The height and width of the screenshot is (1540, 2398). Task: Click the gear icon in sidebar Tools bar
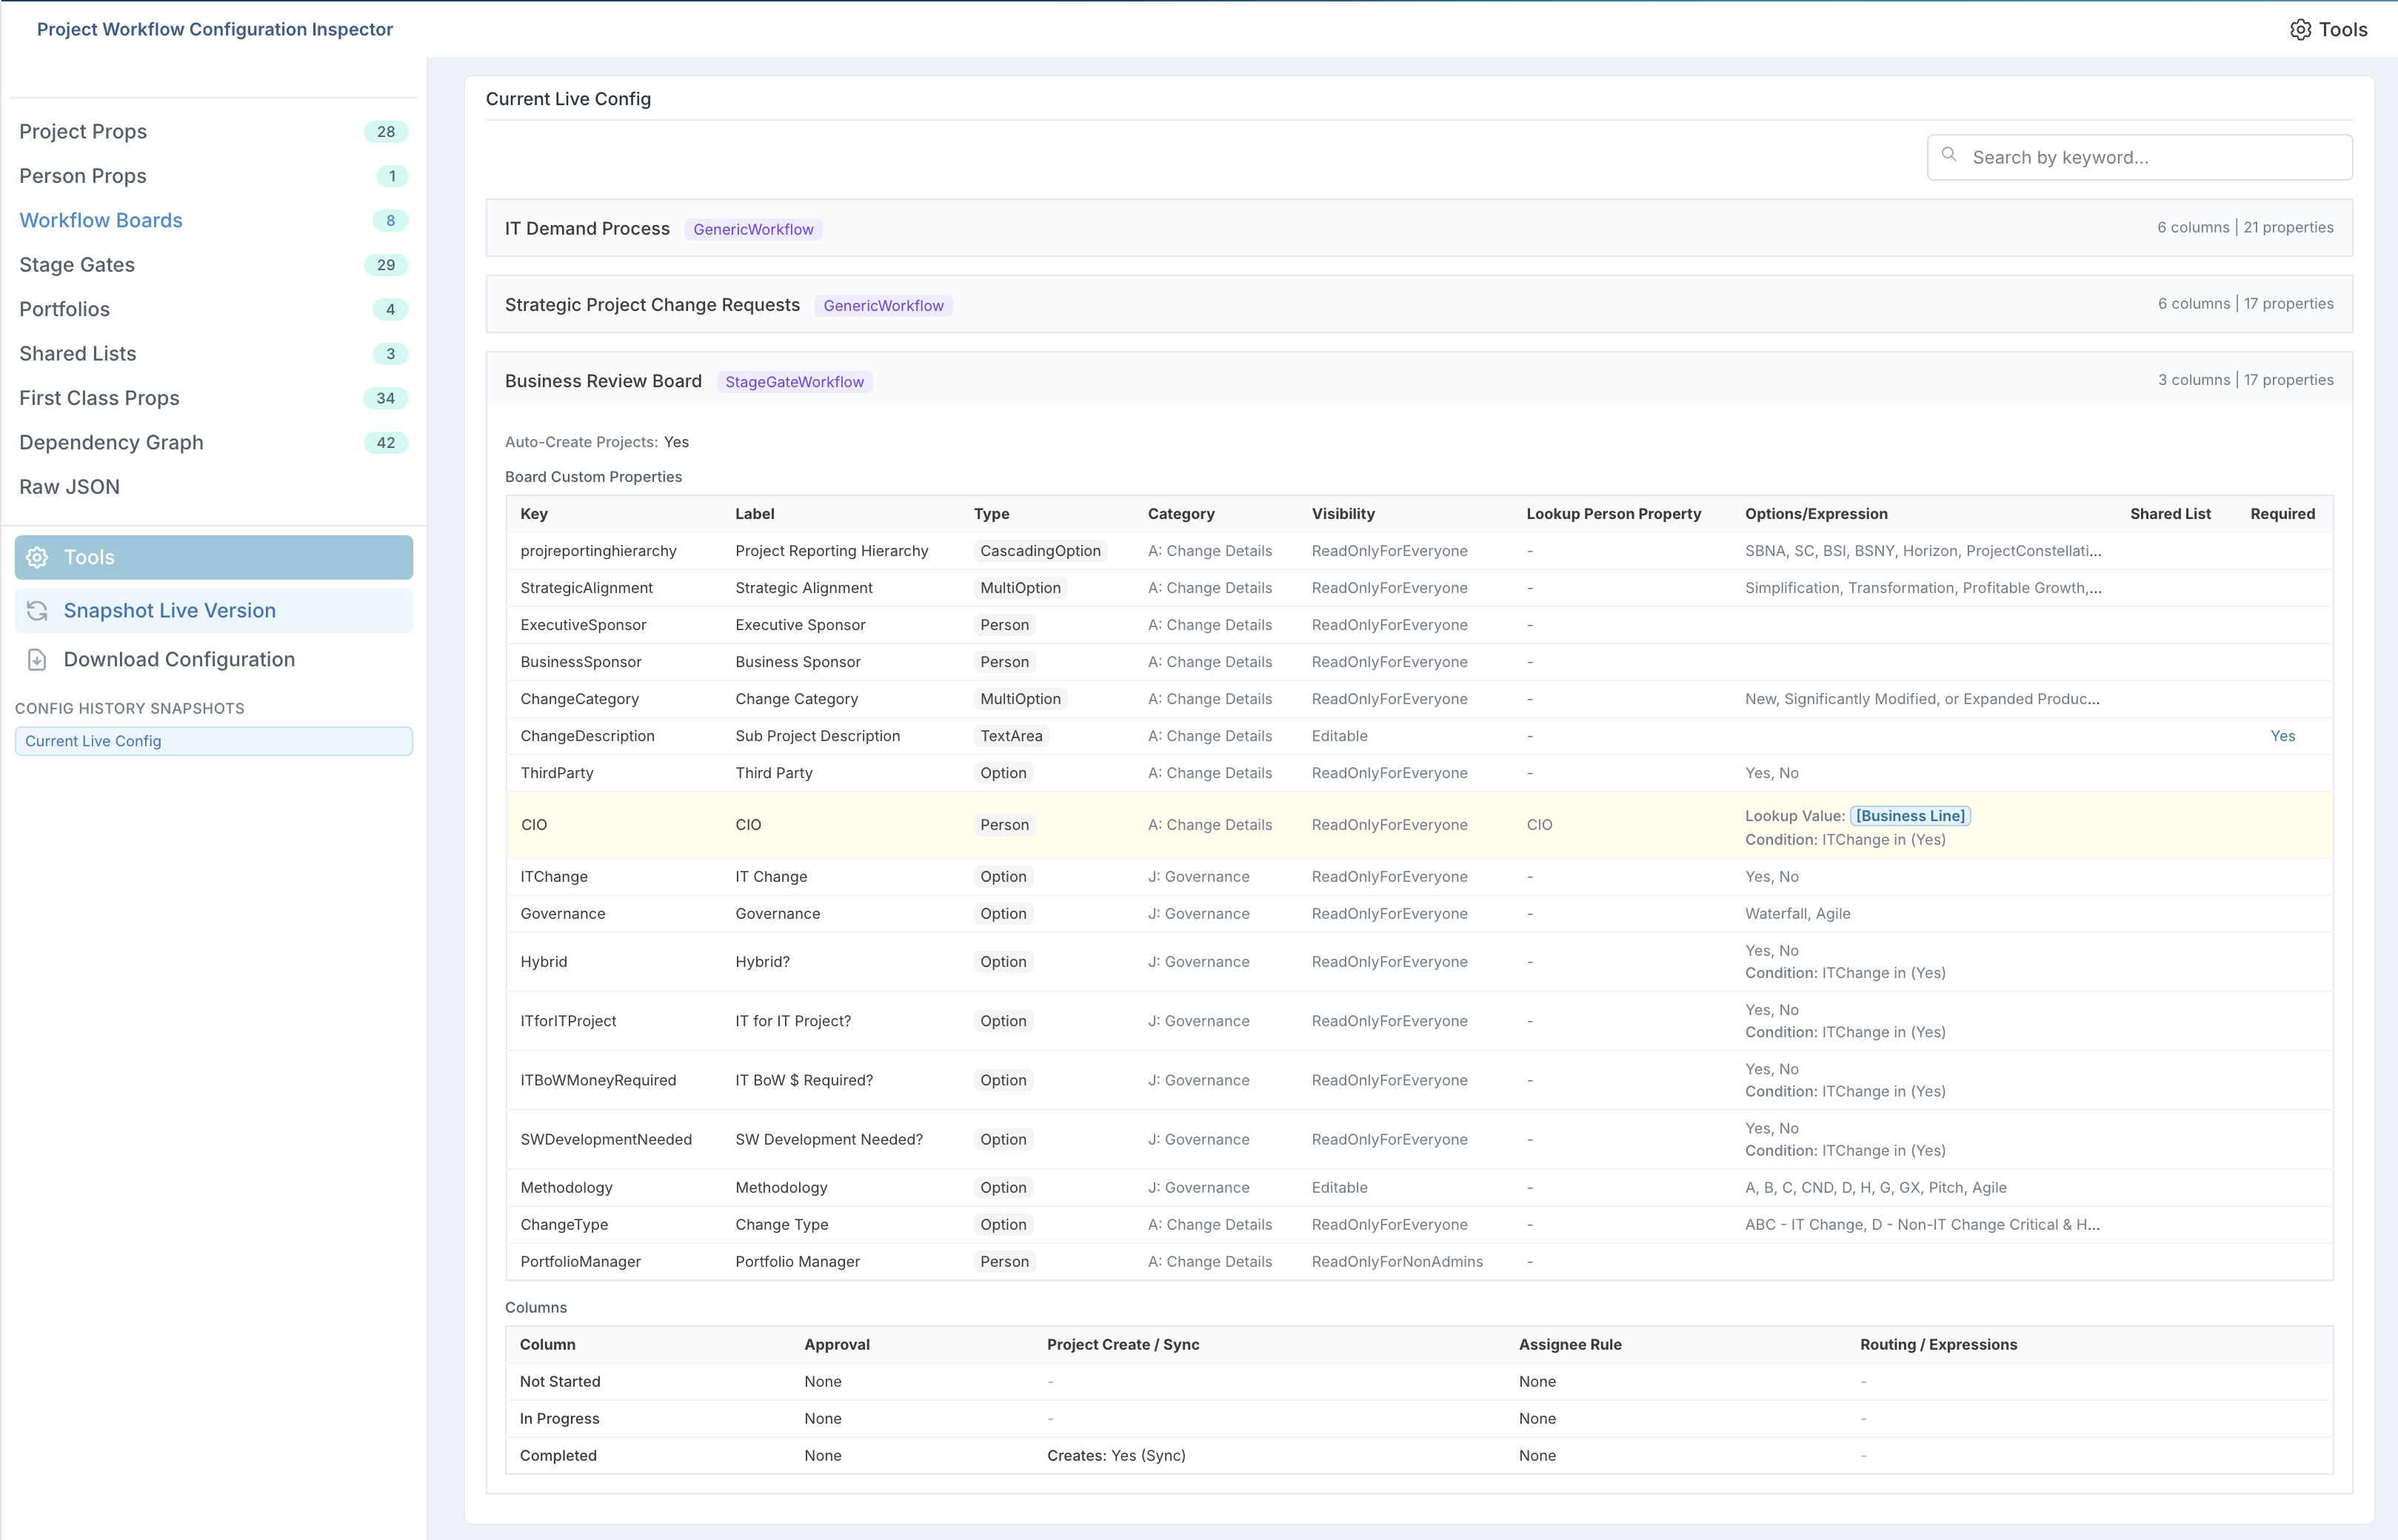click(37, 558)
